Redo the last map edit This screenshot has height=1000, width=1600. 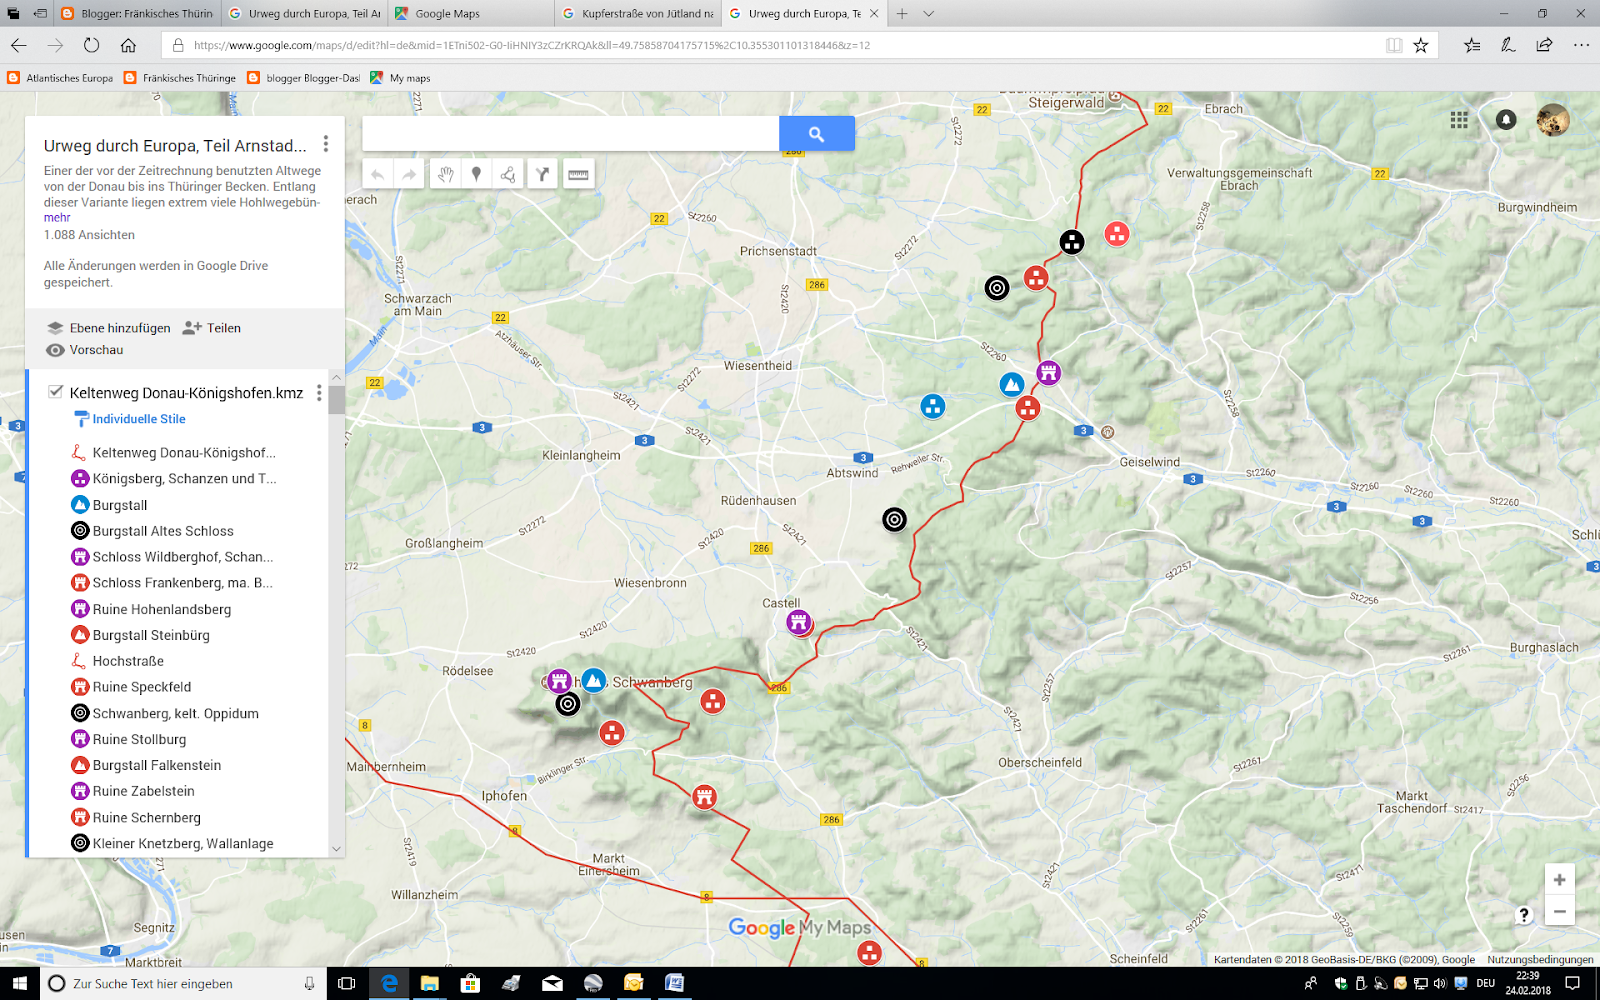[409, 174]
